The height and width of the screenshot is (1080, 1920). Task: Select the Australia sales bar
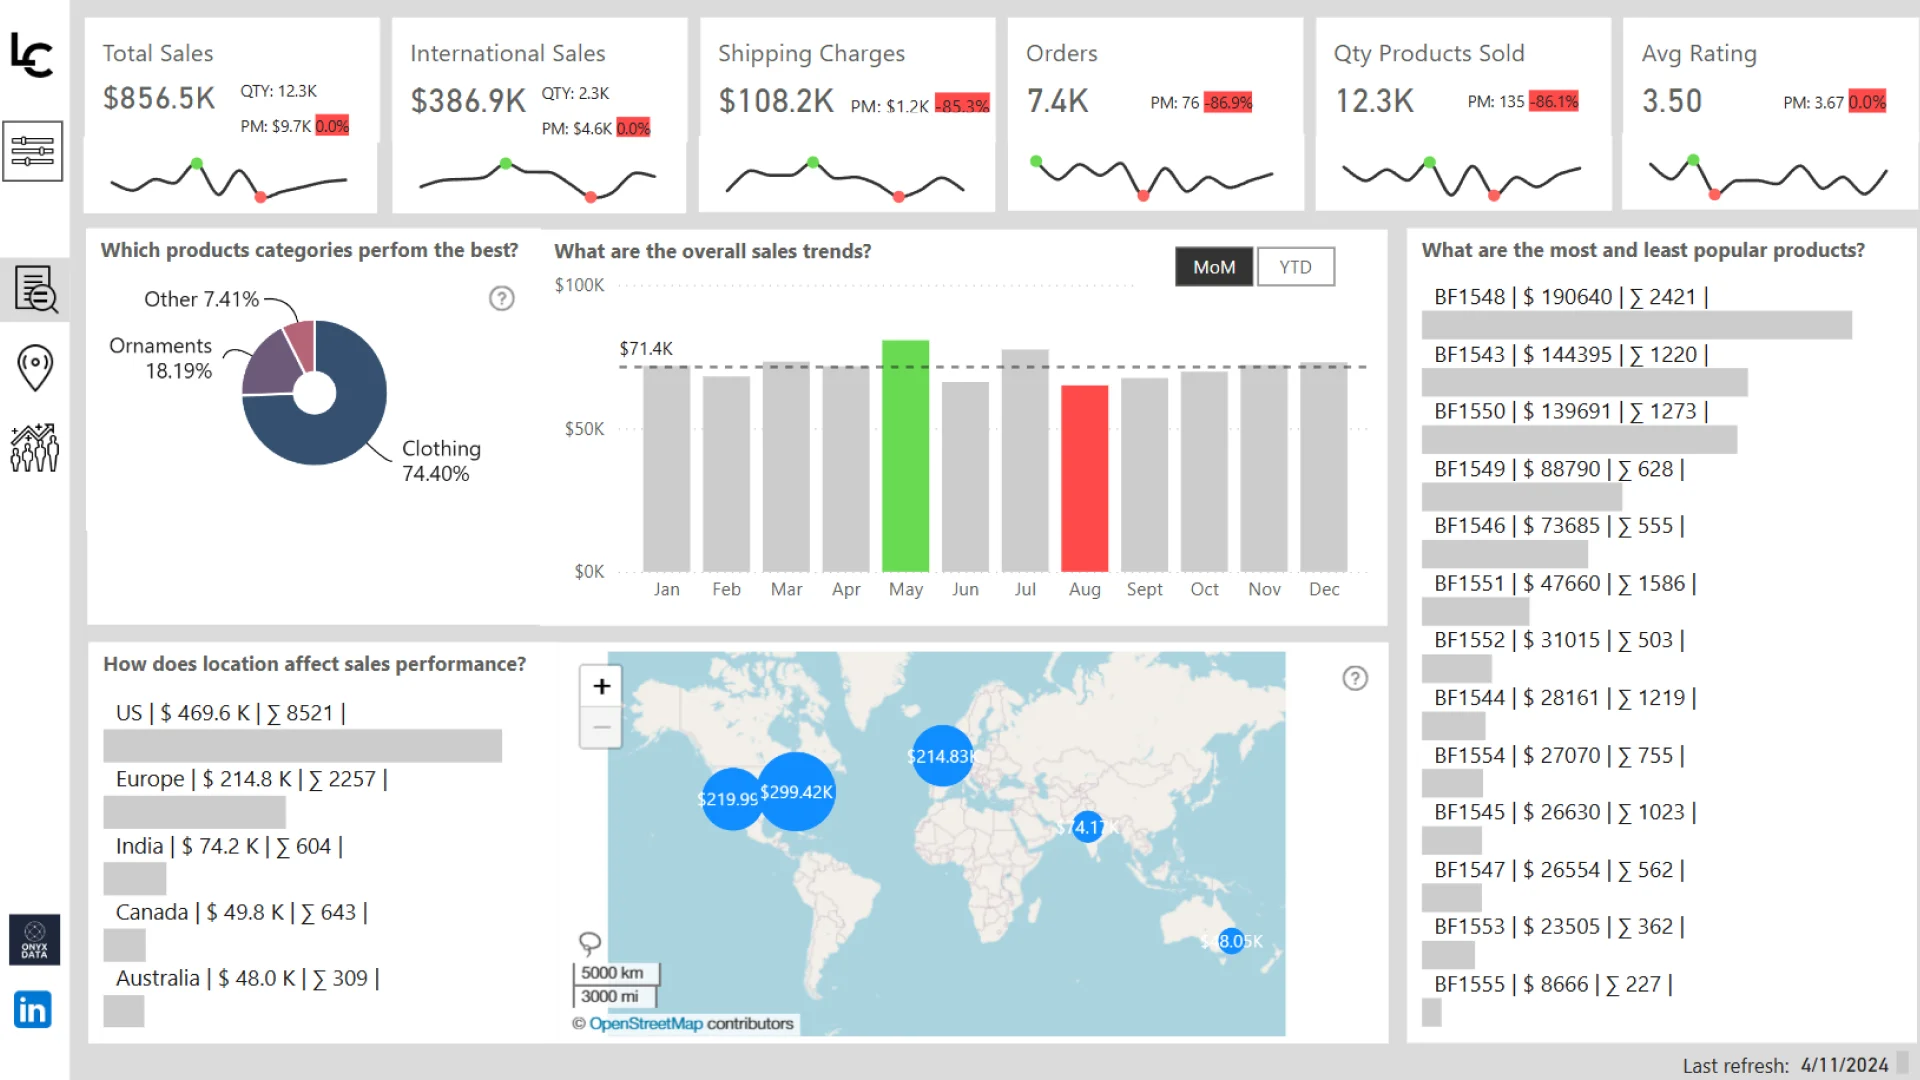click(x=124, y=1011)
